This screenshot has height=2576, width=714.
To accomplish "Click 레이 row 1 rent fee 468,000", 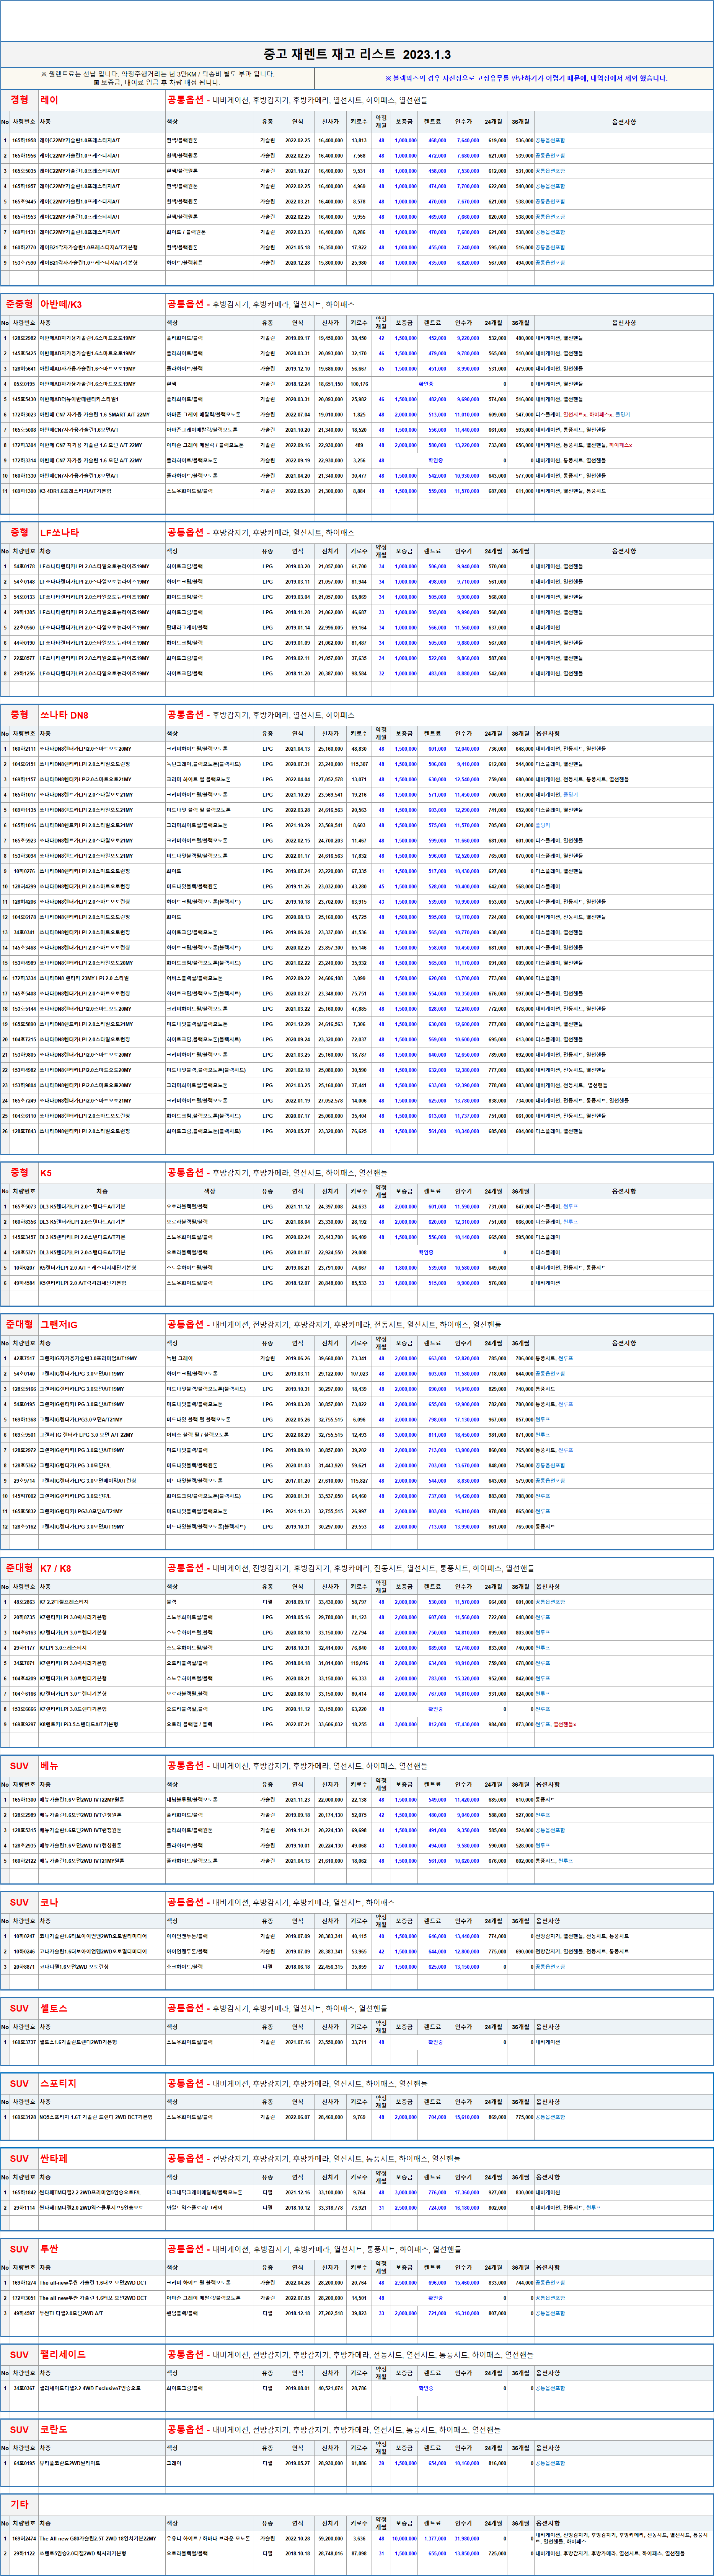I will tap(437, 141).
